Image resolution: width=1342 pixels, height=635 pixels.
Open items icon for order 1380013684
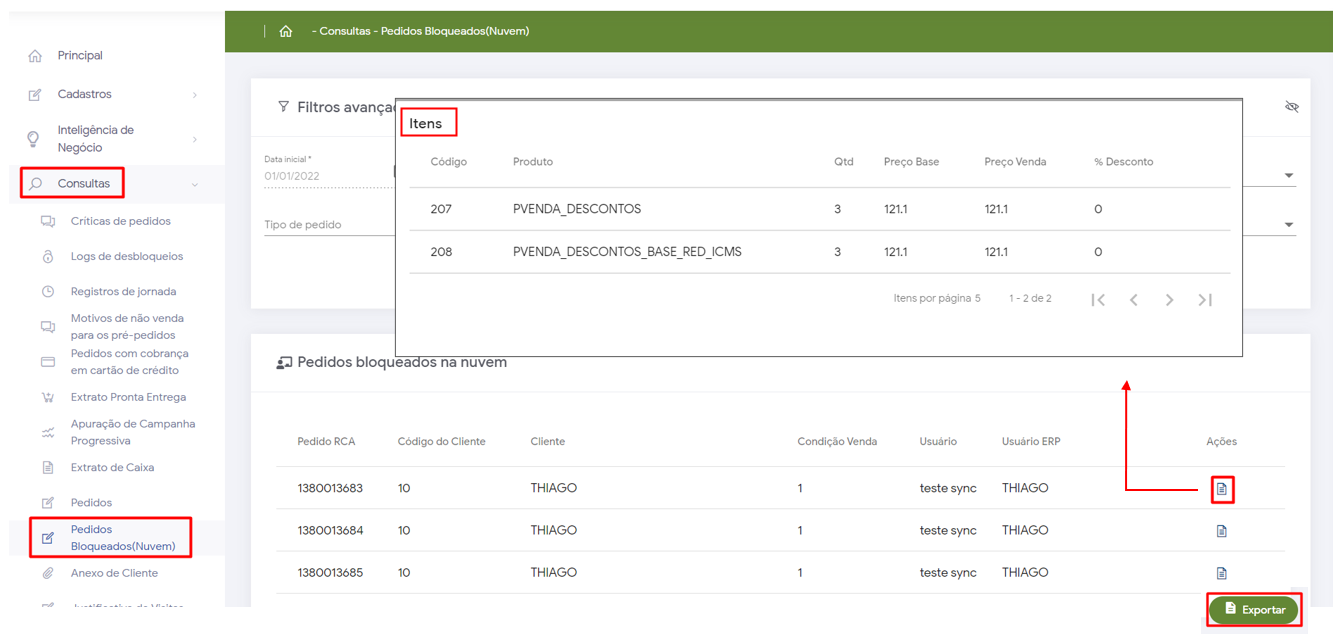pyautogui.click(x=1221, y=531)
